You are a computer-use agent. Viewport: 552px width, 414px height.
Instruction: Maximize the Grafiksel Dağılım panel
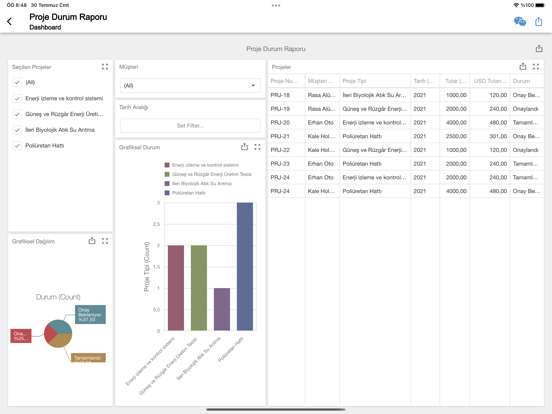105,241
